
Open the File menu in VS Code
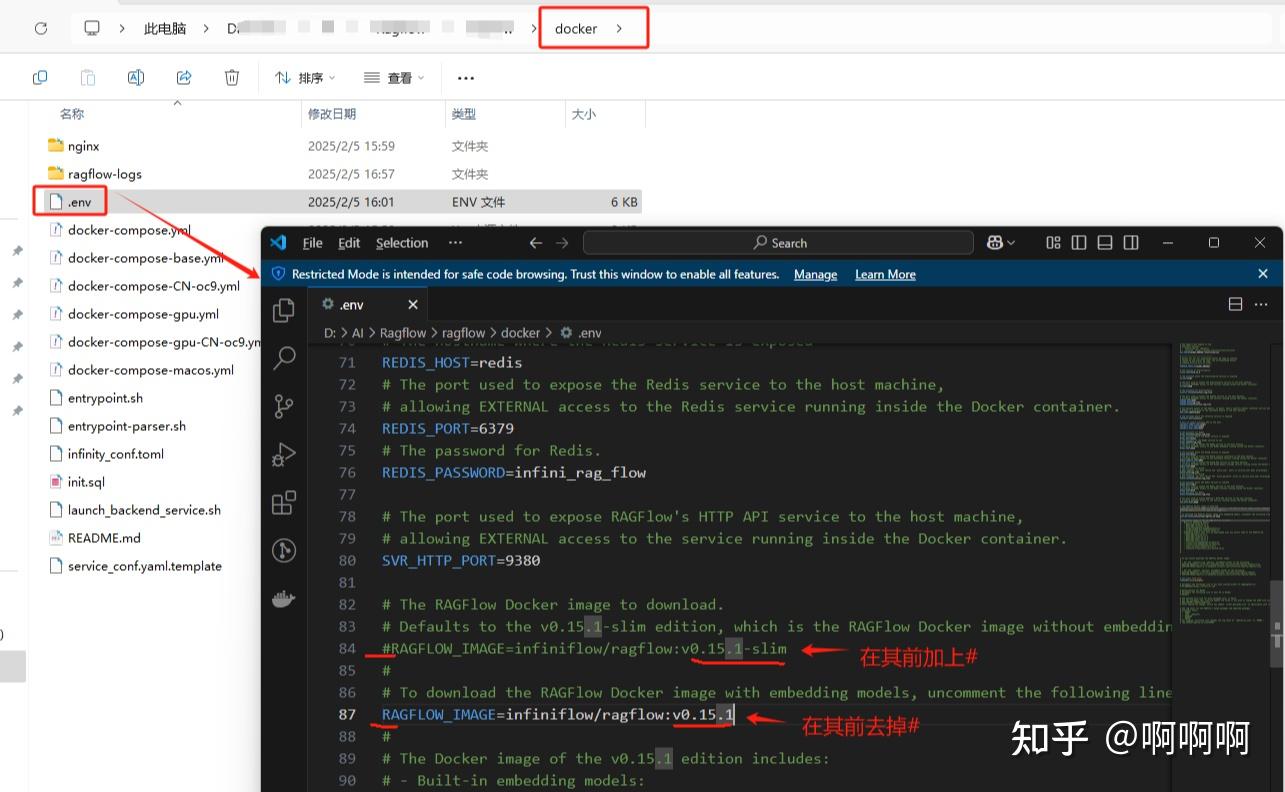pos(312,243)
